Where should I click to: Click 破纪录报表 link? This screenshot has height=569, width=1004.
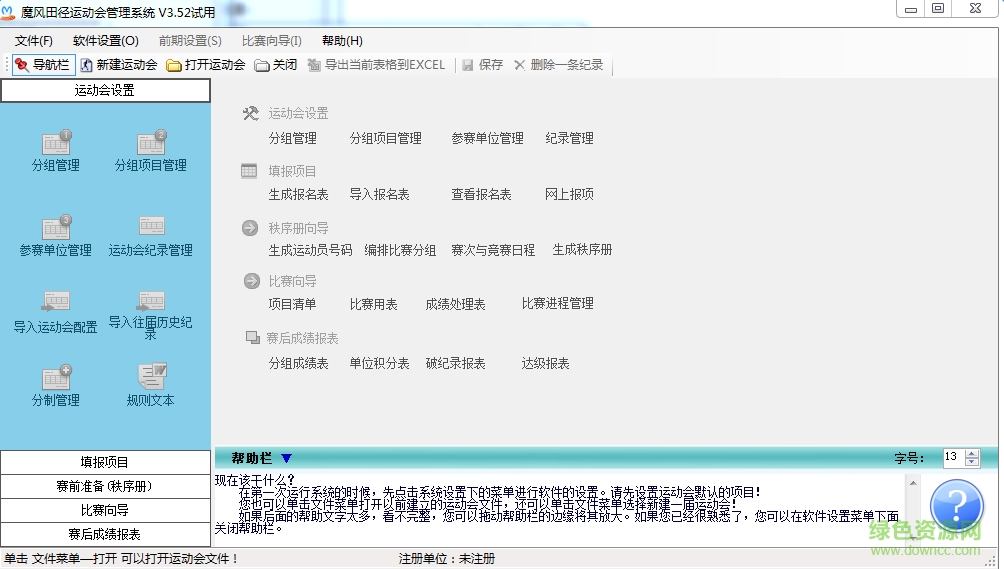(455, 364)
